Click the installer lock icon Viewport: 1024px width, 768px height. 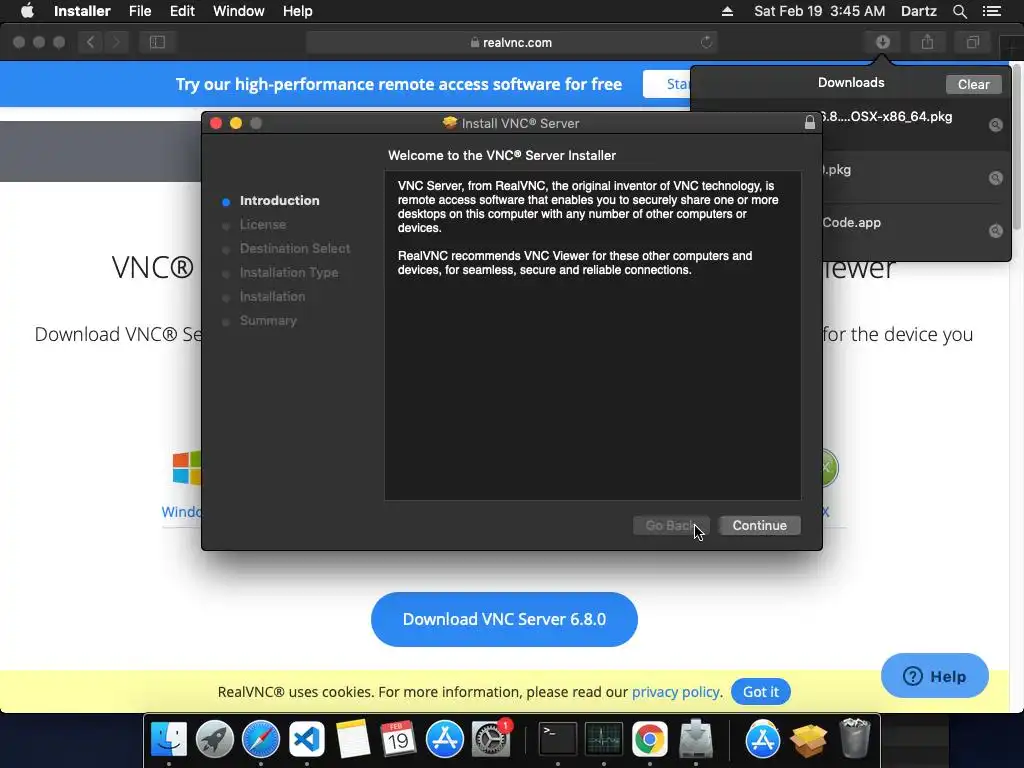(x=810, y=123)
